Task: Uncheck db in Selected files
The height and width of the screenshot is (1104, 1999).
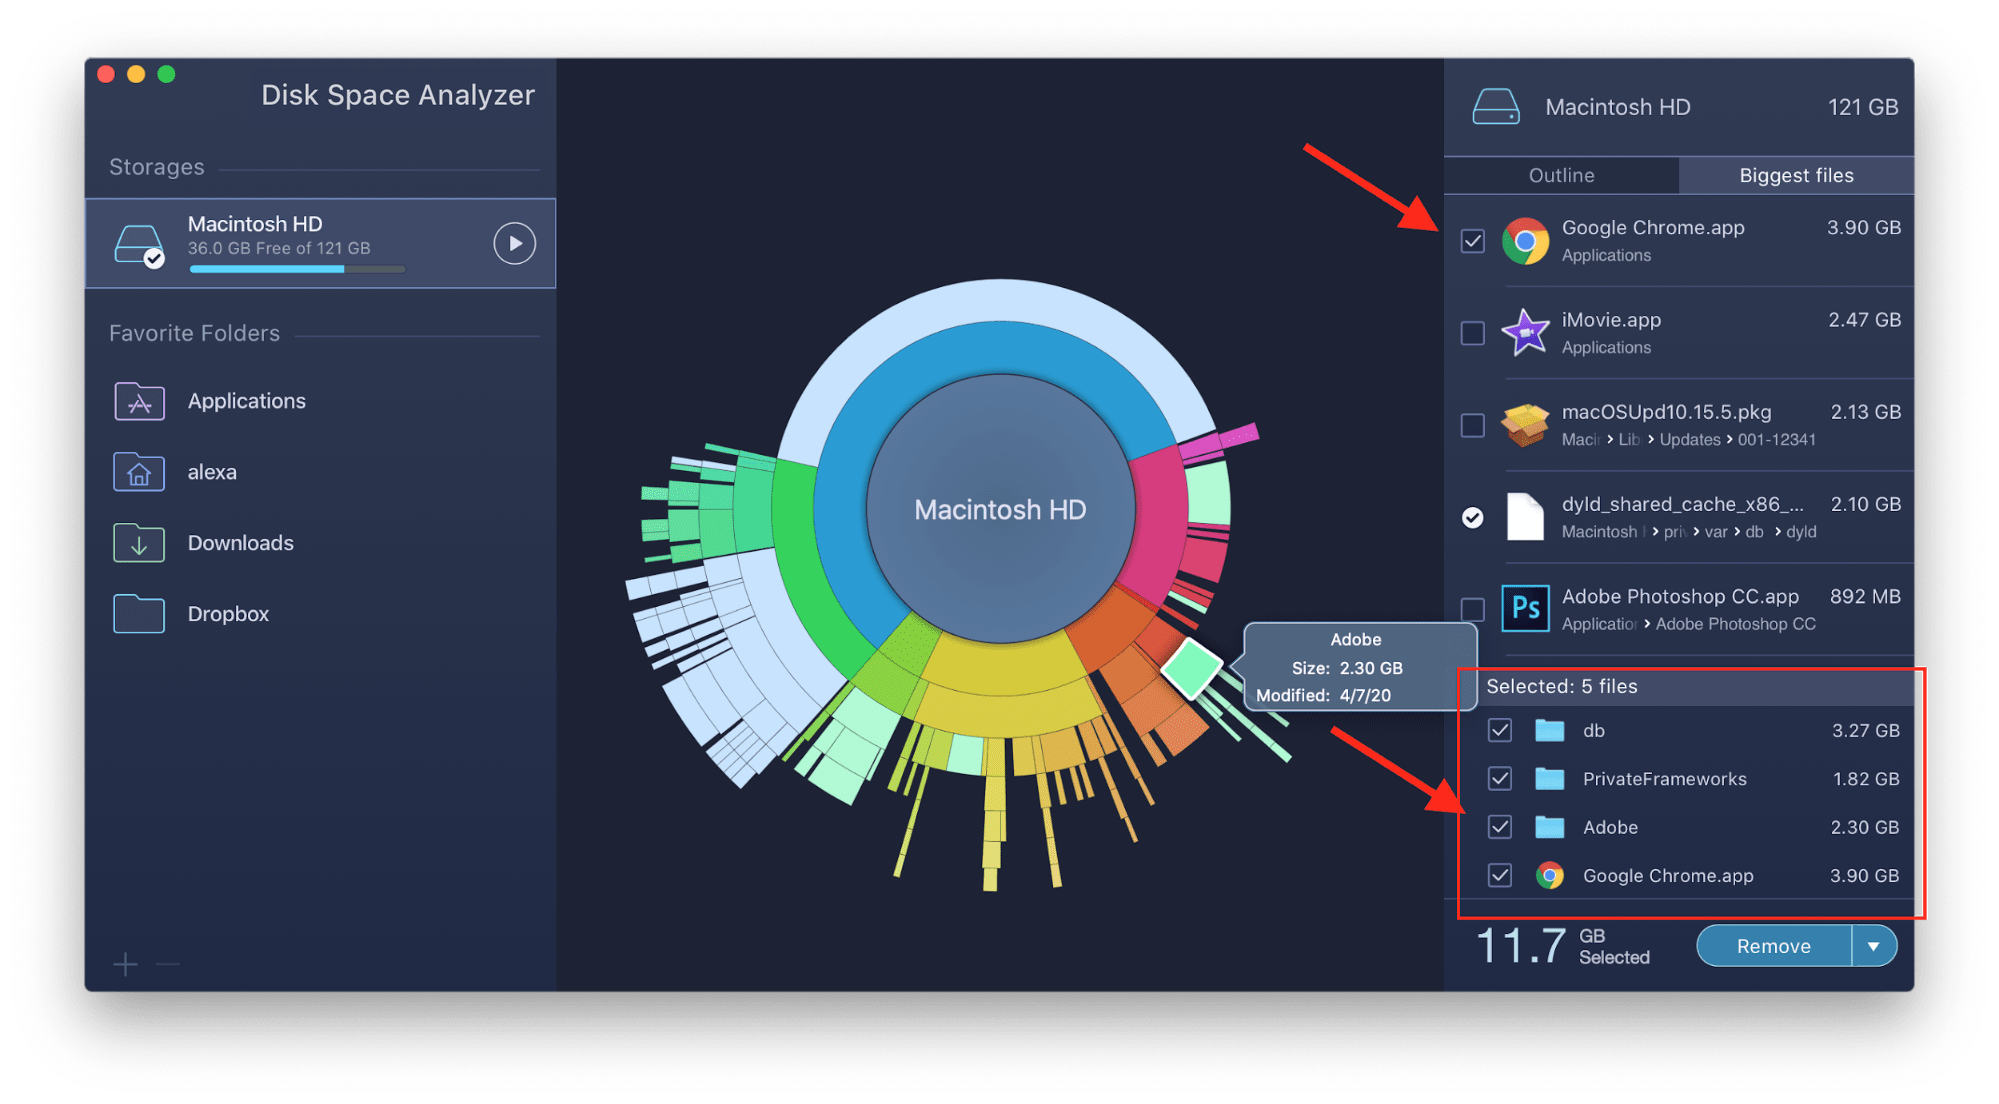Action: pos(1499,730)
